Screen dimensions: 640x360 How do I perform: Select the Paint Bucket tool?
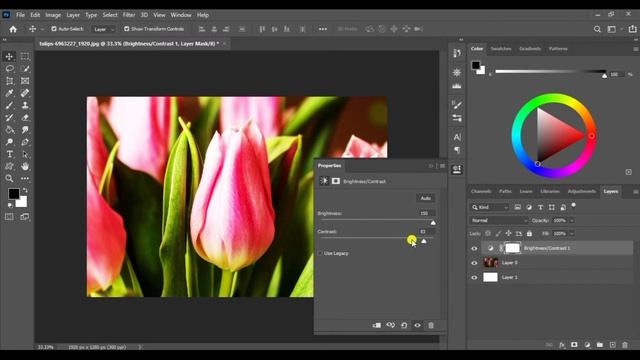click(x=9, y=130)
